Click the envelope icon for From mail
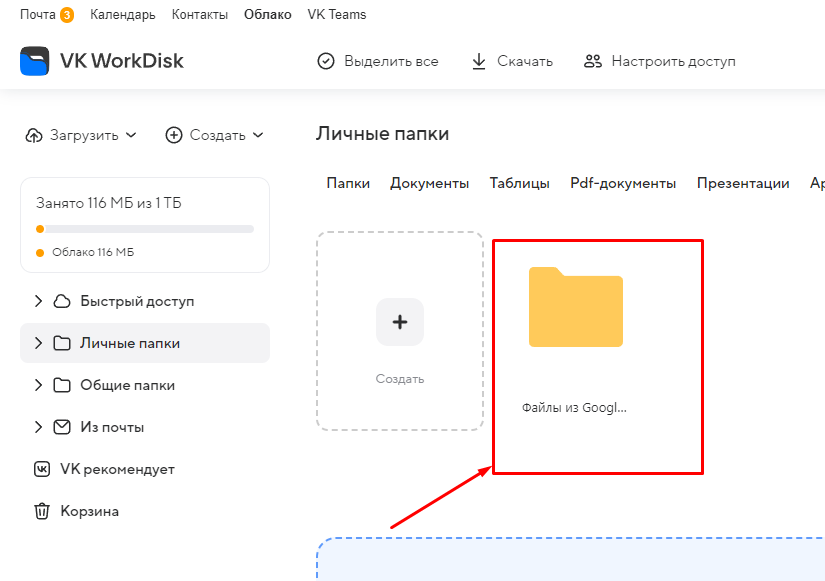Image resolution: width=825 pixels, height=581 pixels. (x=62, y=427)
